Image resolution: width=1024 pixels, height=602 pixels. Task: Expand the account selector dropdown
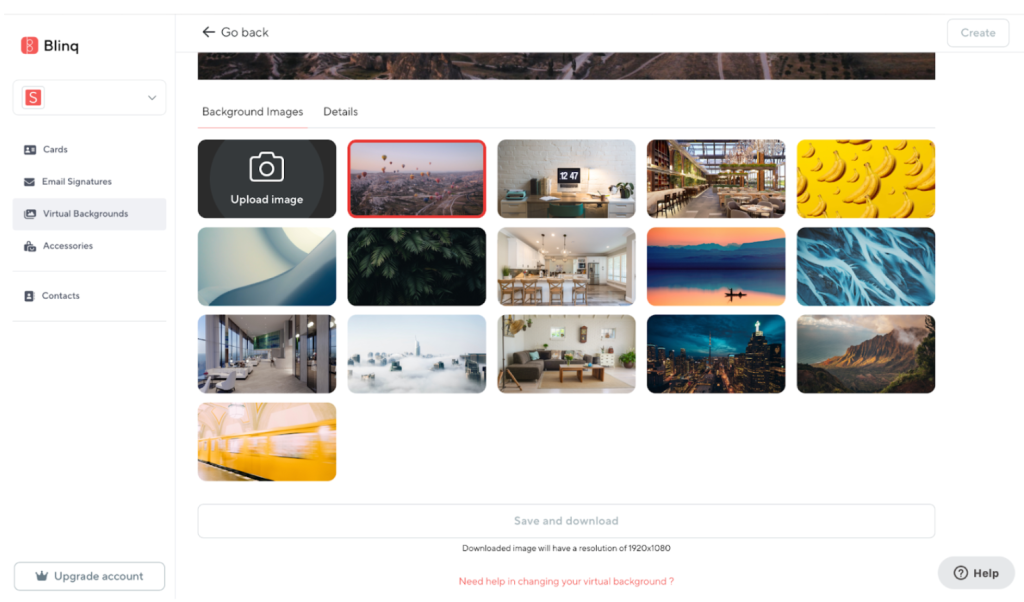(151, 98)
